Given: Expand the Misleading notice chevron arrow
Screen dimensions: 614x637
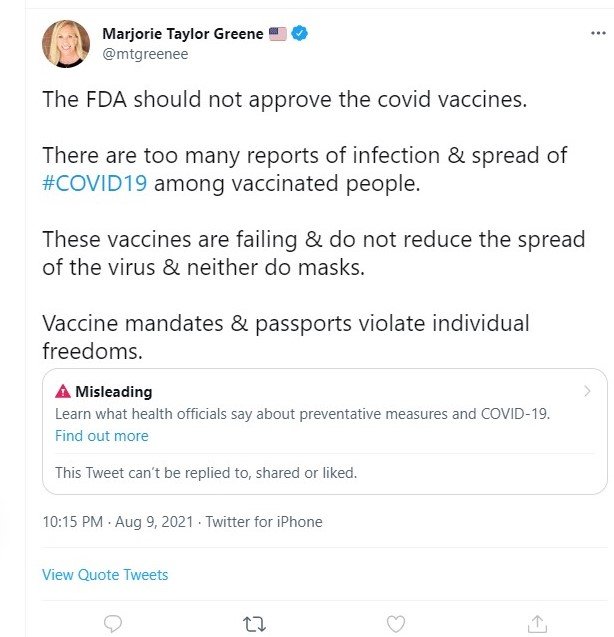Looking at the screenshot, I should tap(587, 391).
